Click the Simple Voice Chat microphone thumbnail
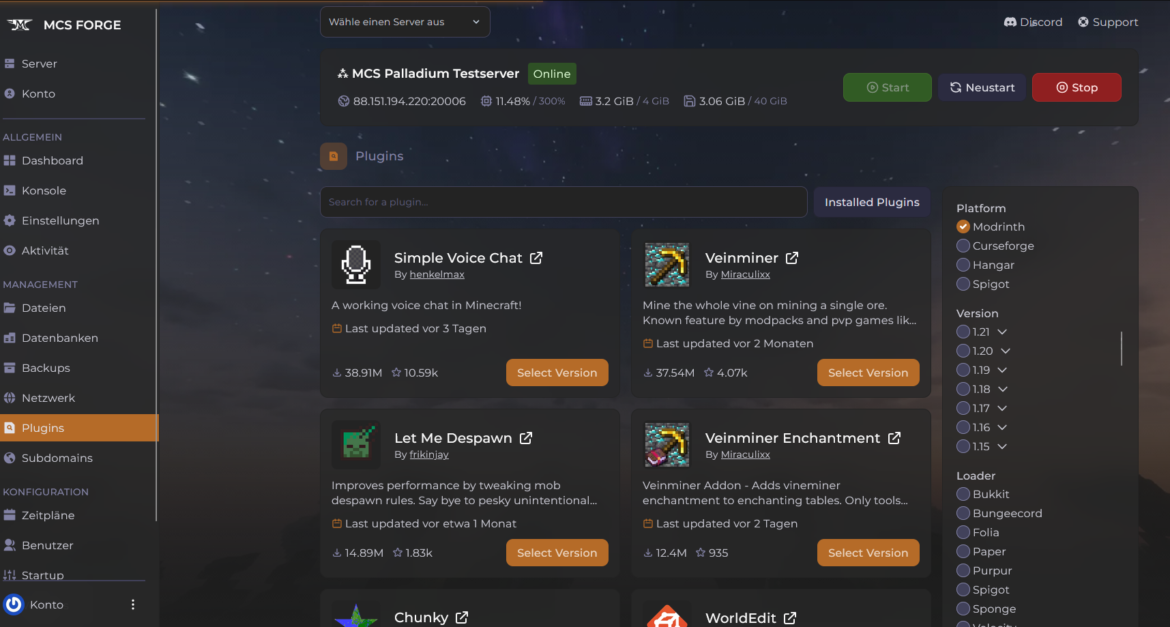The width and height of the screenshot is (1170, 627). 356,264
